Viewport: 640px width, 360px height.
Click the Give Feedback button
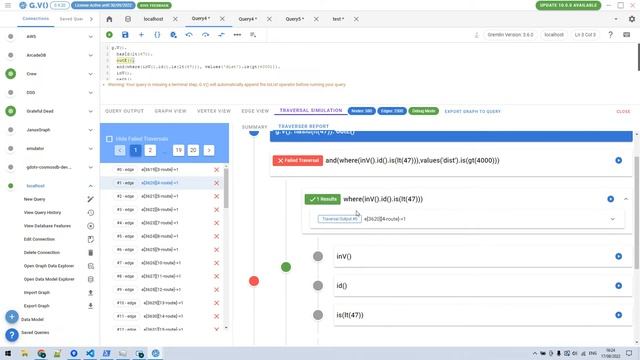[154, 6]
